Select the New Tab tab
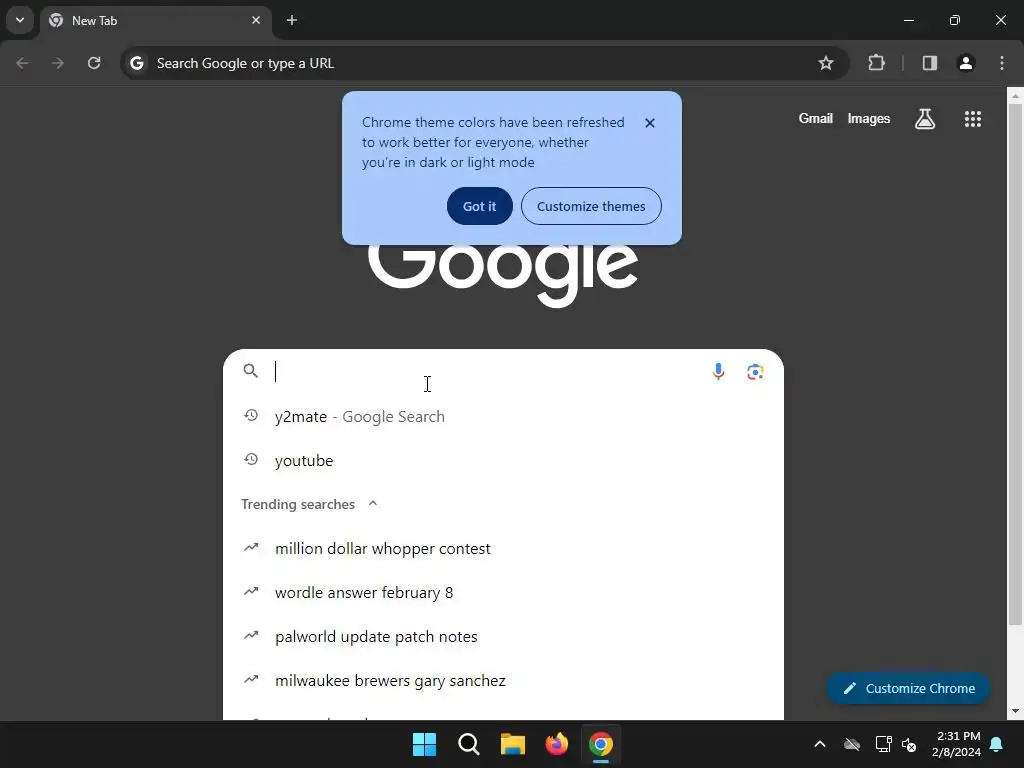Screen dimensions: 1024x768 coord(155,21)
